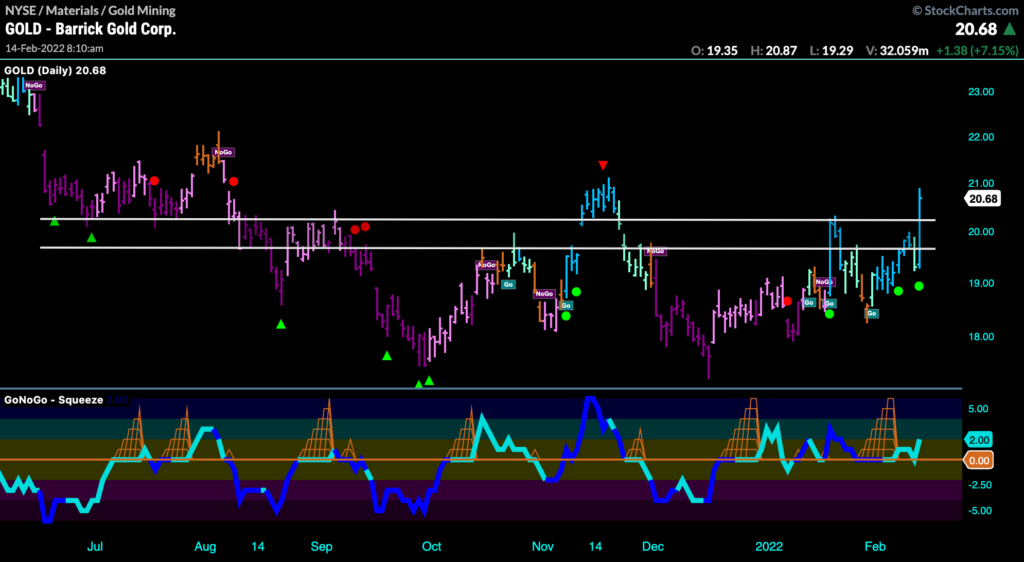Viewport: 1024px width, 562px height.
Task: Click the Aug label on the date axis
Action: point(205,547)
